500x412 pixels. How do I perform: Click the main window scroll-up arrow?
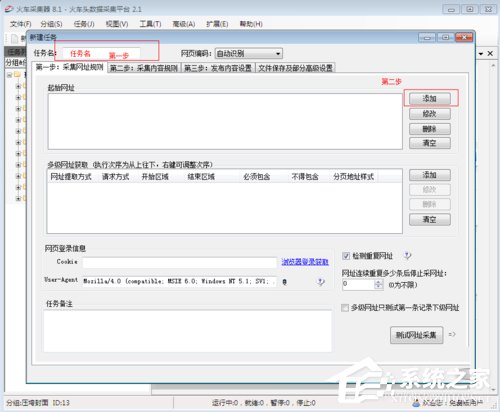tap(493, 66)
